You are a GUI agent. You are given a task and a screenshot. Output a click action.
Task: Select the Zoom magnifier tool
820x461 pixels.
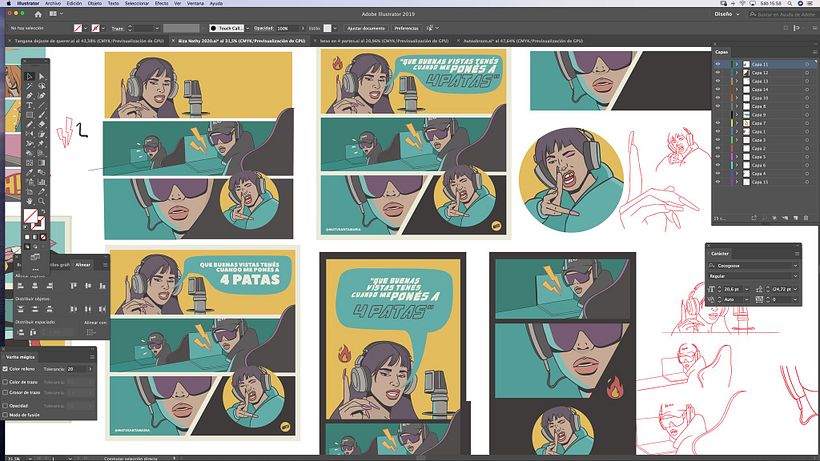(x=41, y=201)
